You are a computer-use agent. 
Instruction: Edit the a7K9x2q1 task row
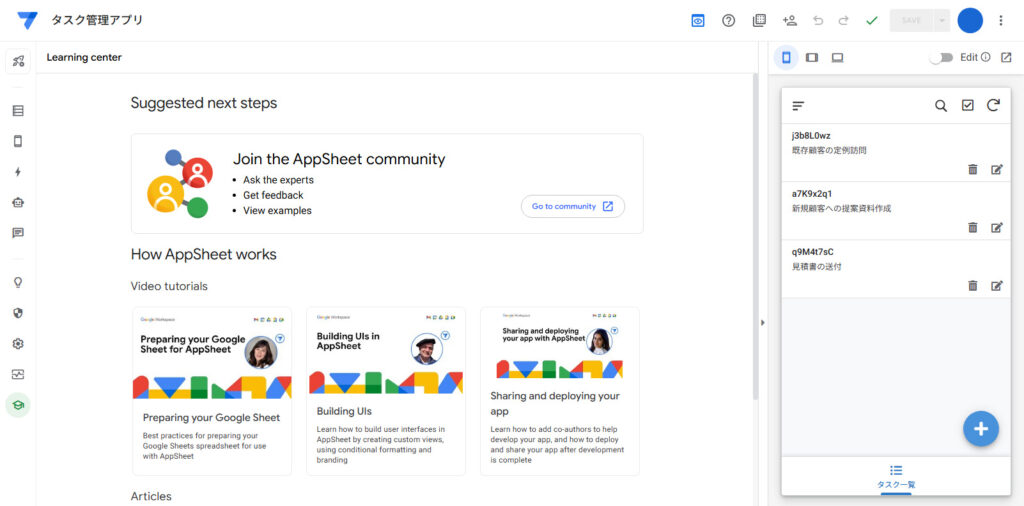[997, 228]
